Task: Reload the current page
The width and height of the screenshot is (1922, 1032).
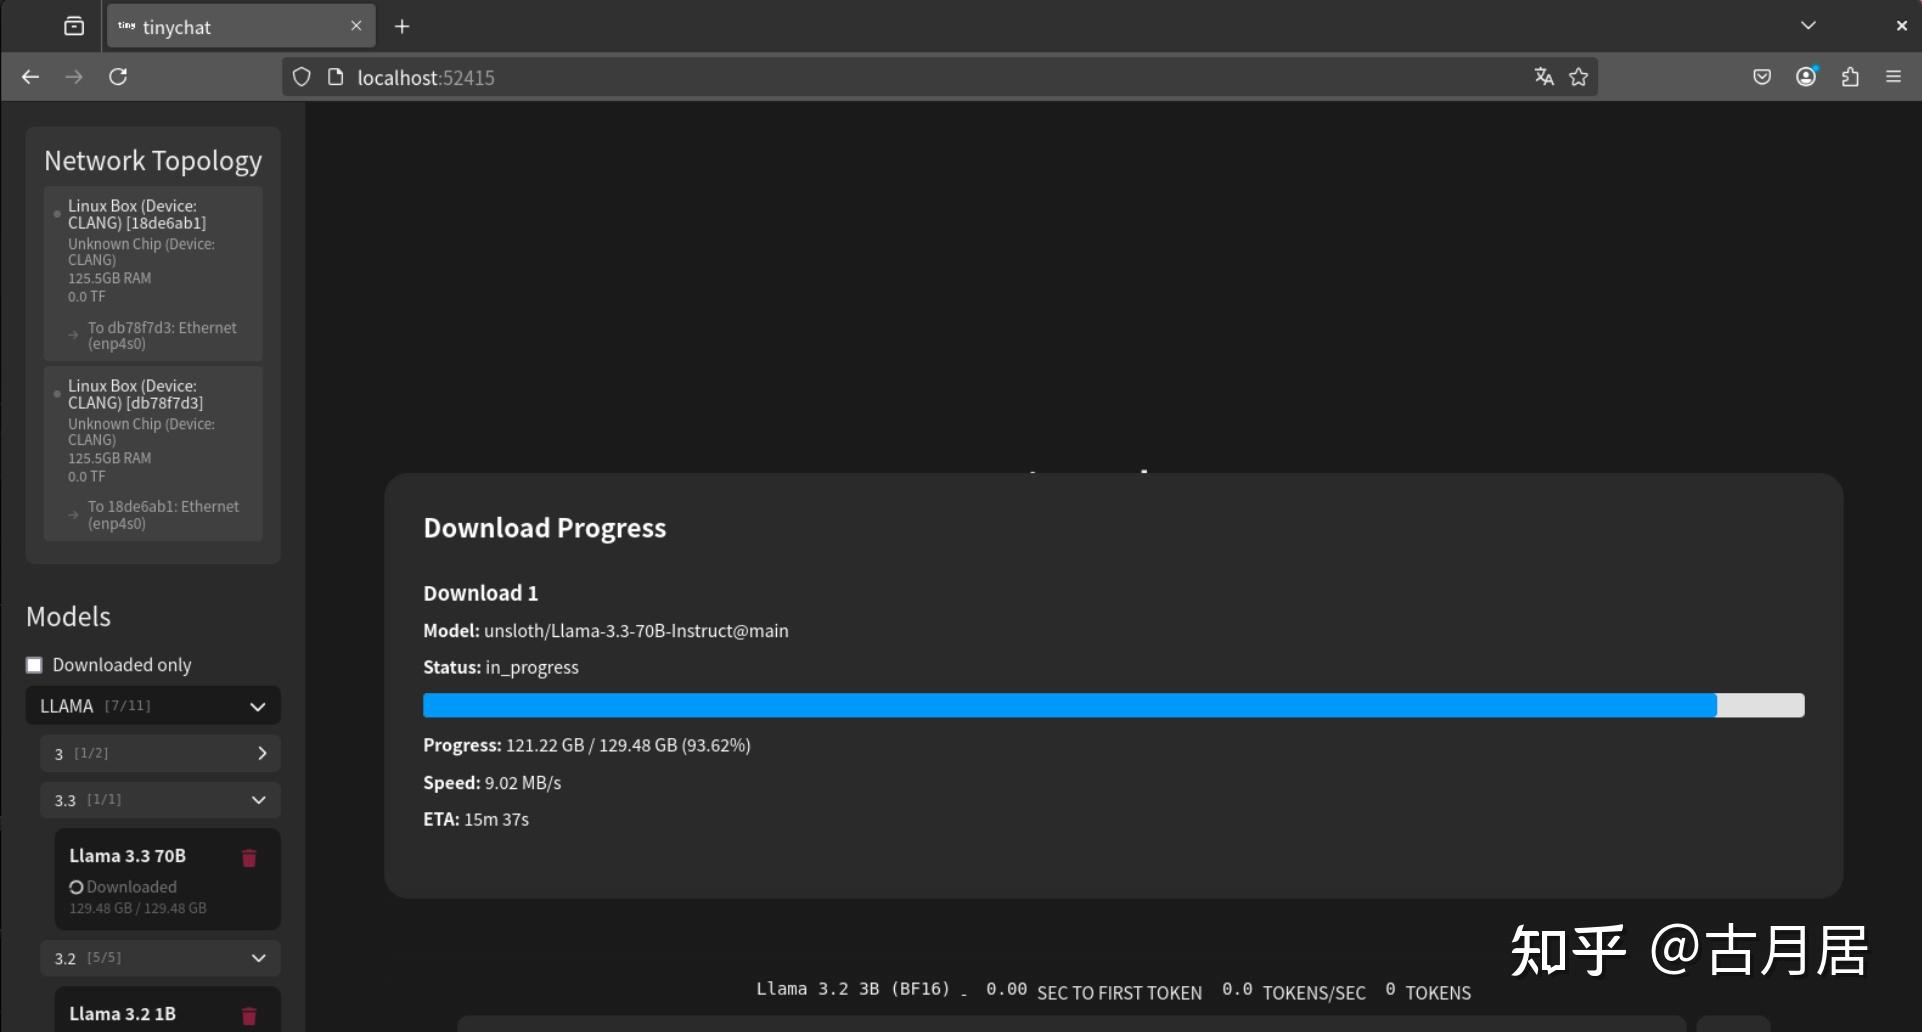Action: click(x=118, y=77)
